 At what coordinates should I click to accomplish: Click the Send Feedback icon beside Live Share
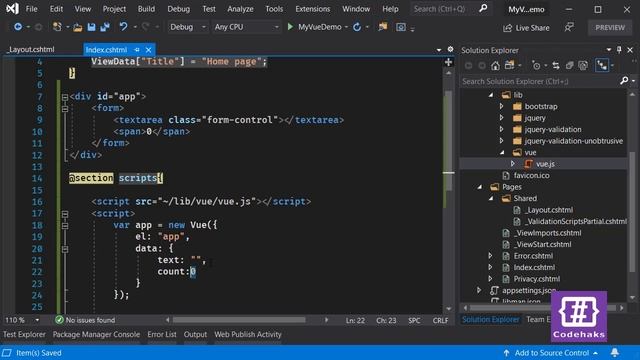[569, 27]
